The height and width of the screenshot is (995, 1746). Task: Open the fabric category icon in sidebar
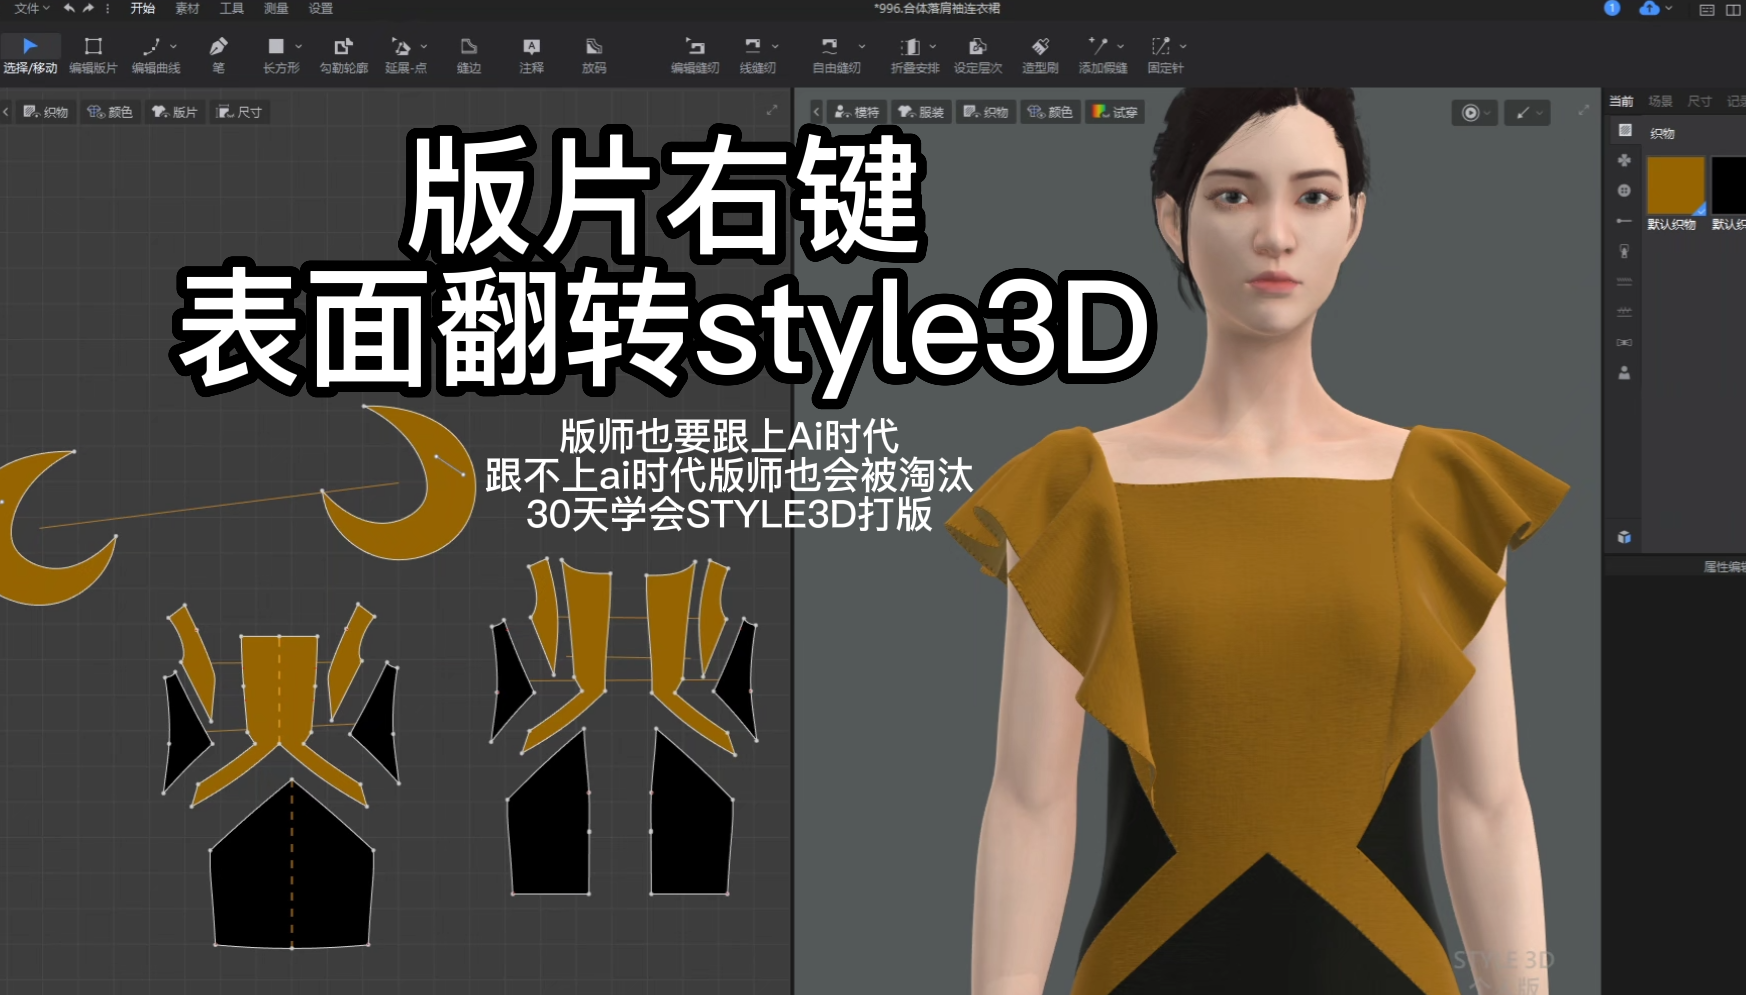coord(1624,130)
